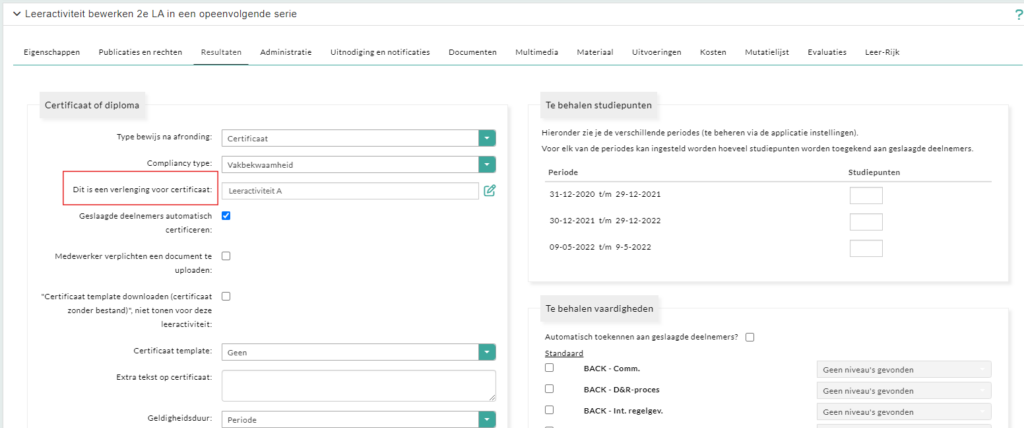The width and height of the screenshot is (1024, 428).
Task: Open the Certificaat template dropdown
Action: [x=487, y=352]
